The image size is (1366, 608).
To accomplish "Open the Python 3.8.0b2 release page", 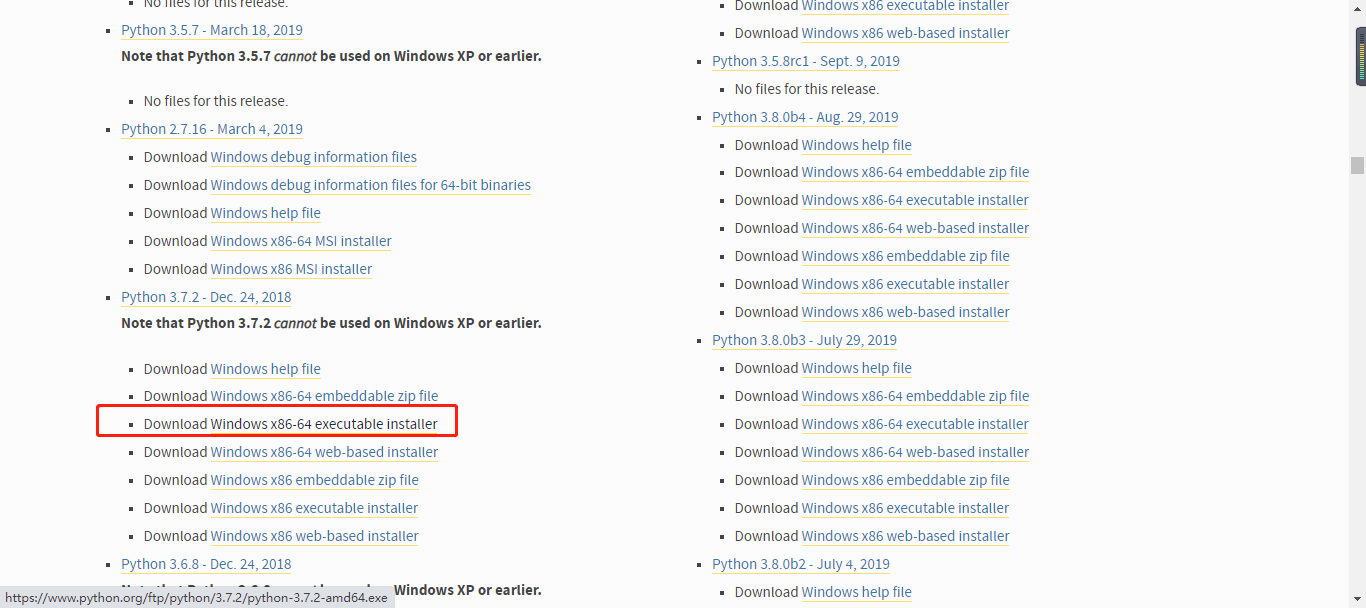I will coord(800,564).
